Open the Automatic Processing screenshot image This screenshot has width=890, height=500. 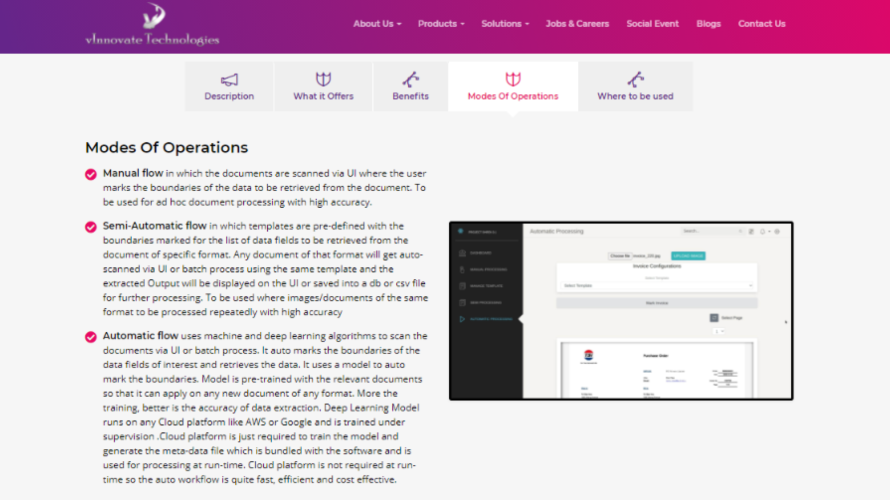click(x=621, y=310)
